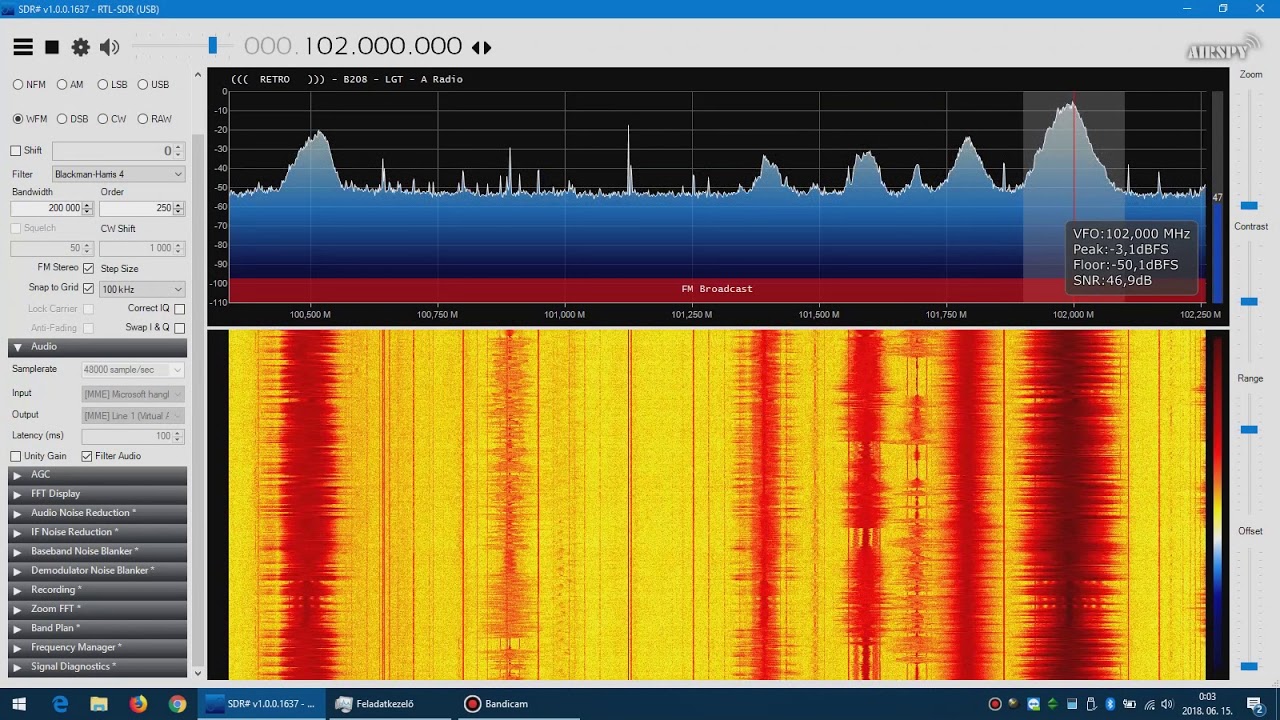Click the volume slider handle in the toolbar

click(x=212, y=46)
